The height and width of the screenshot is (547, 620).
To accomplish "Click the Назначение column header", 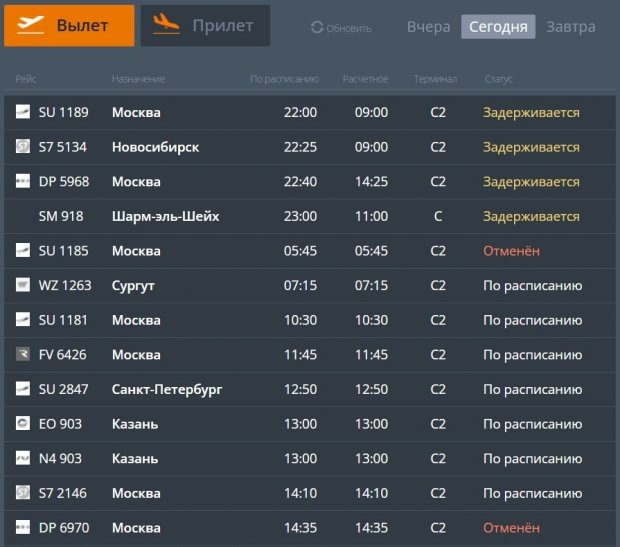I will (x=138, y=79).
